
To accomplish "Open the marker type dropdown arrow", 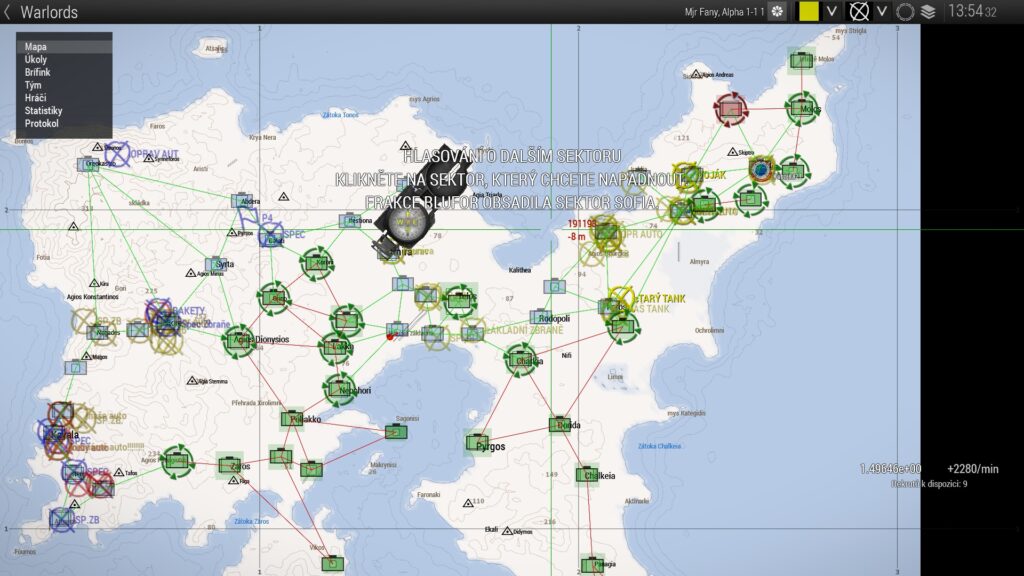I will (882, 11).
